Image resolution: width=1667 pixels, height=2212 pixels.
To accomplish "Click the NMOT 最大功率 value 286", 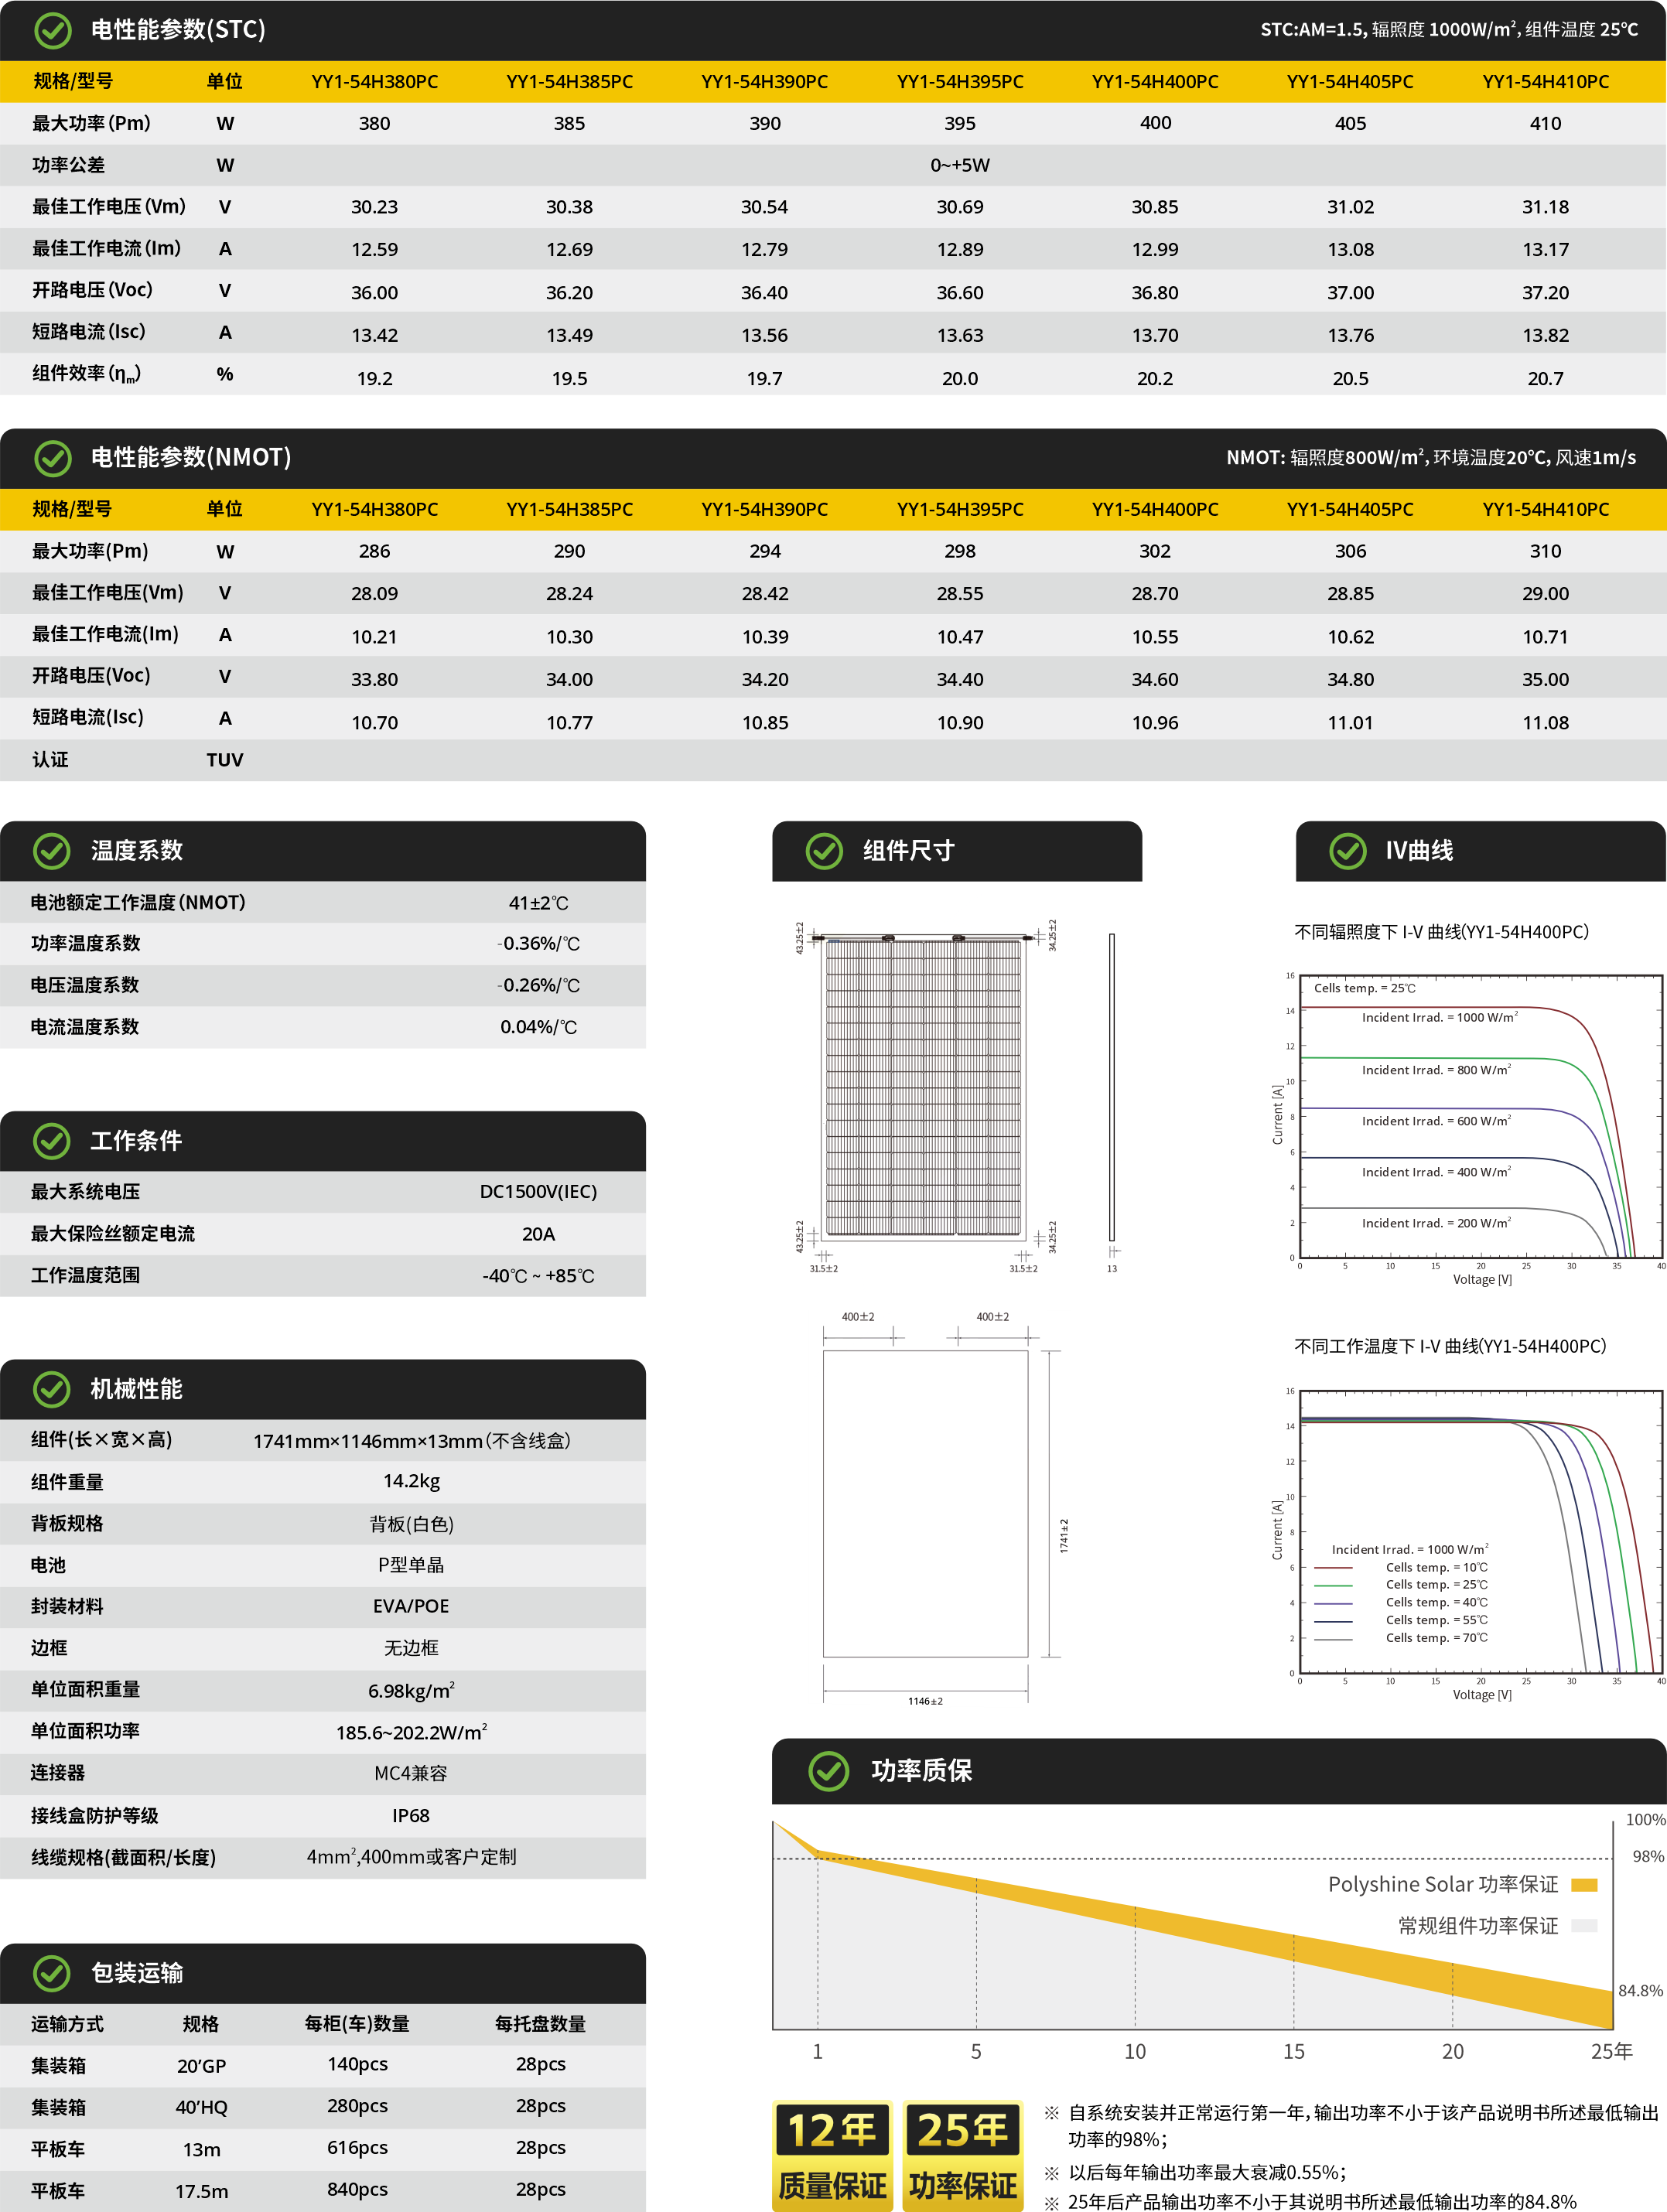I will click(x=375, y=552).
